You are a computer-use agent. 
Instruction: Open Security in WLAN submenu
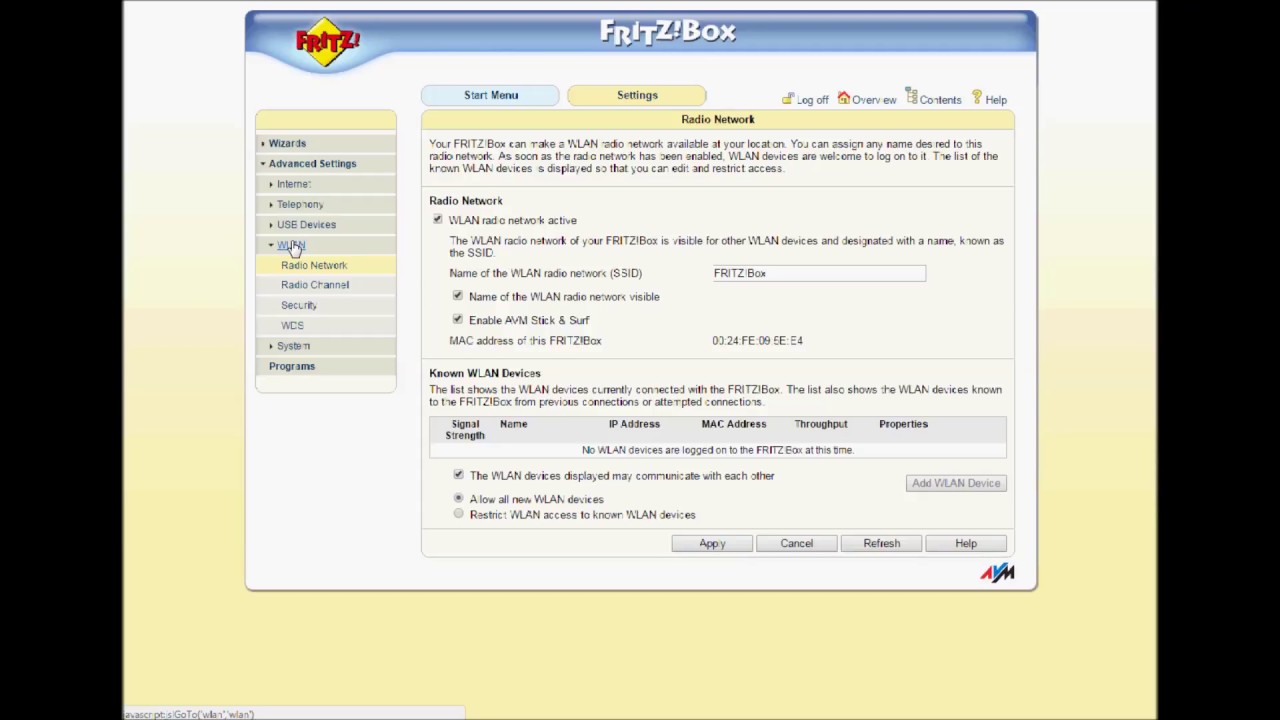point(298,305)
